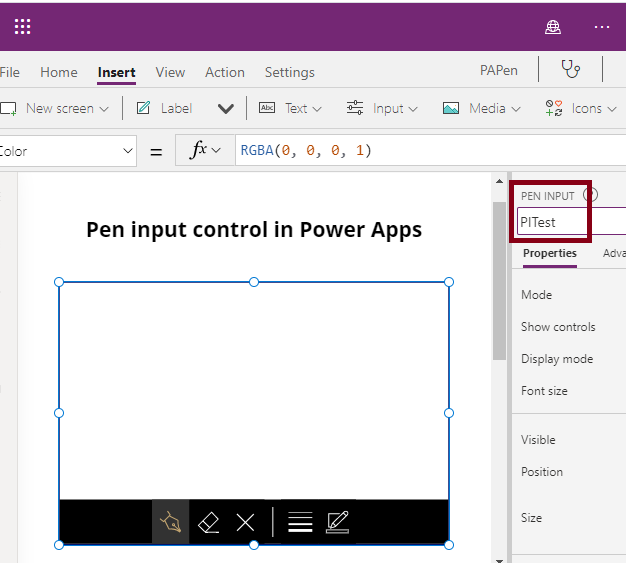Click the Font size property label
The height and width of the screenshot is (563, 626).
click(544, 391)
